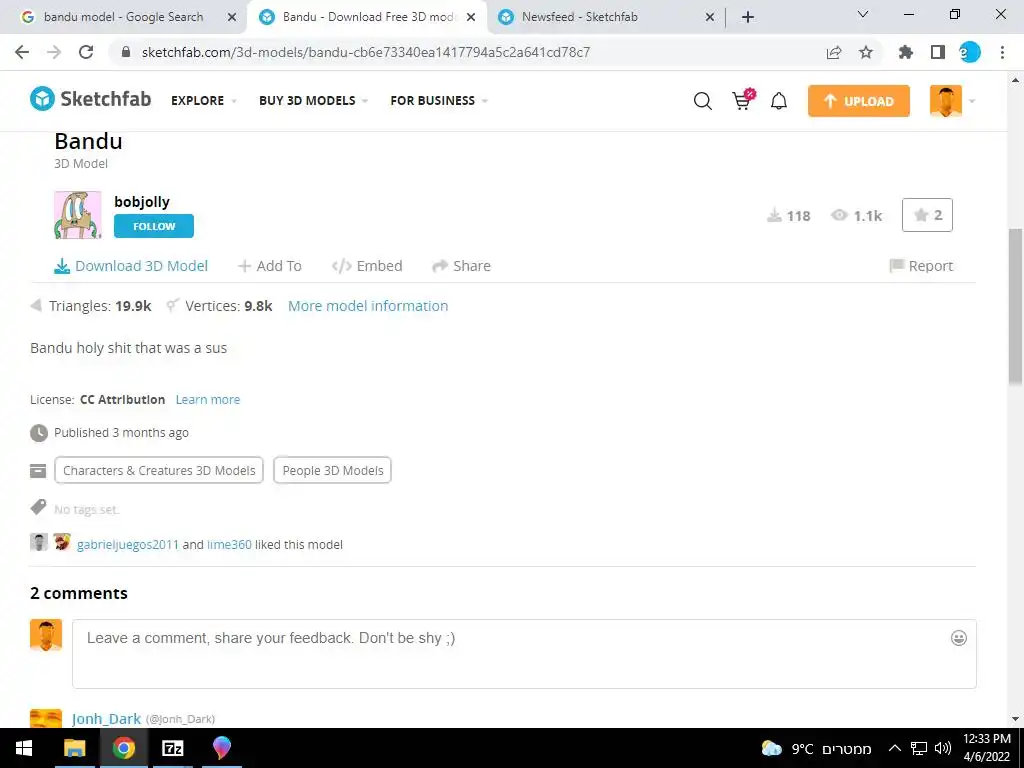Open the notifications bell
1024x768 pixels.
point(778,101)
